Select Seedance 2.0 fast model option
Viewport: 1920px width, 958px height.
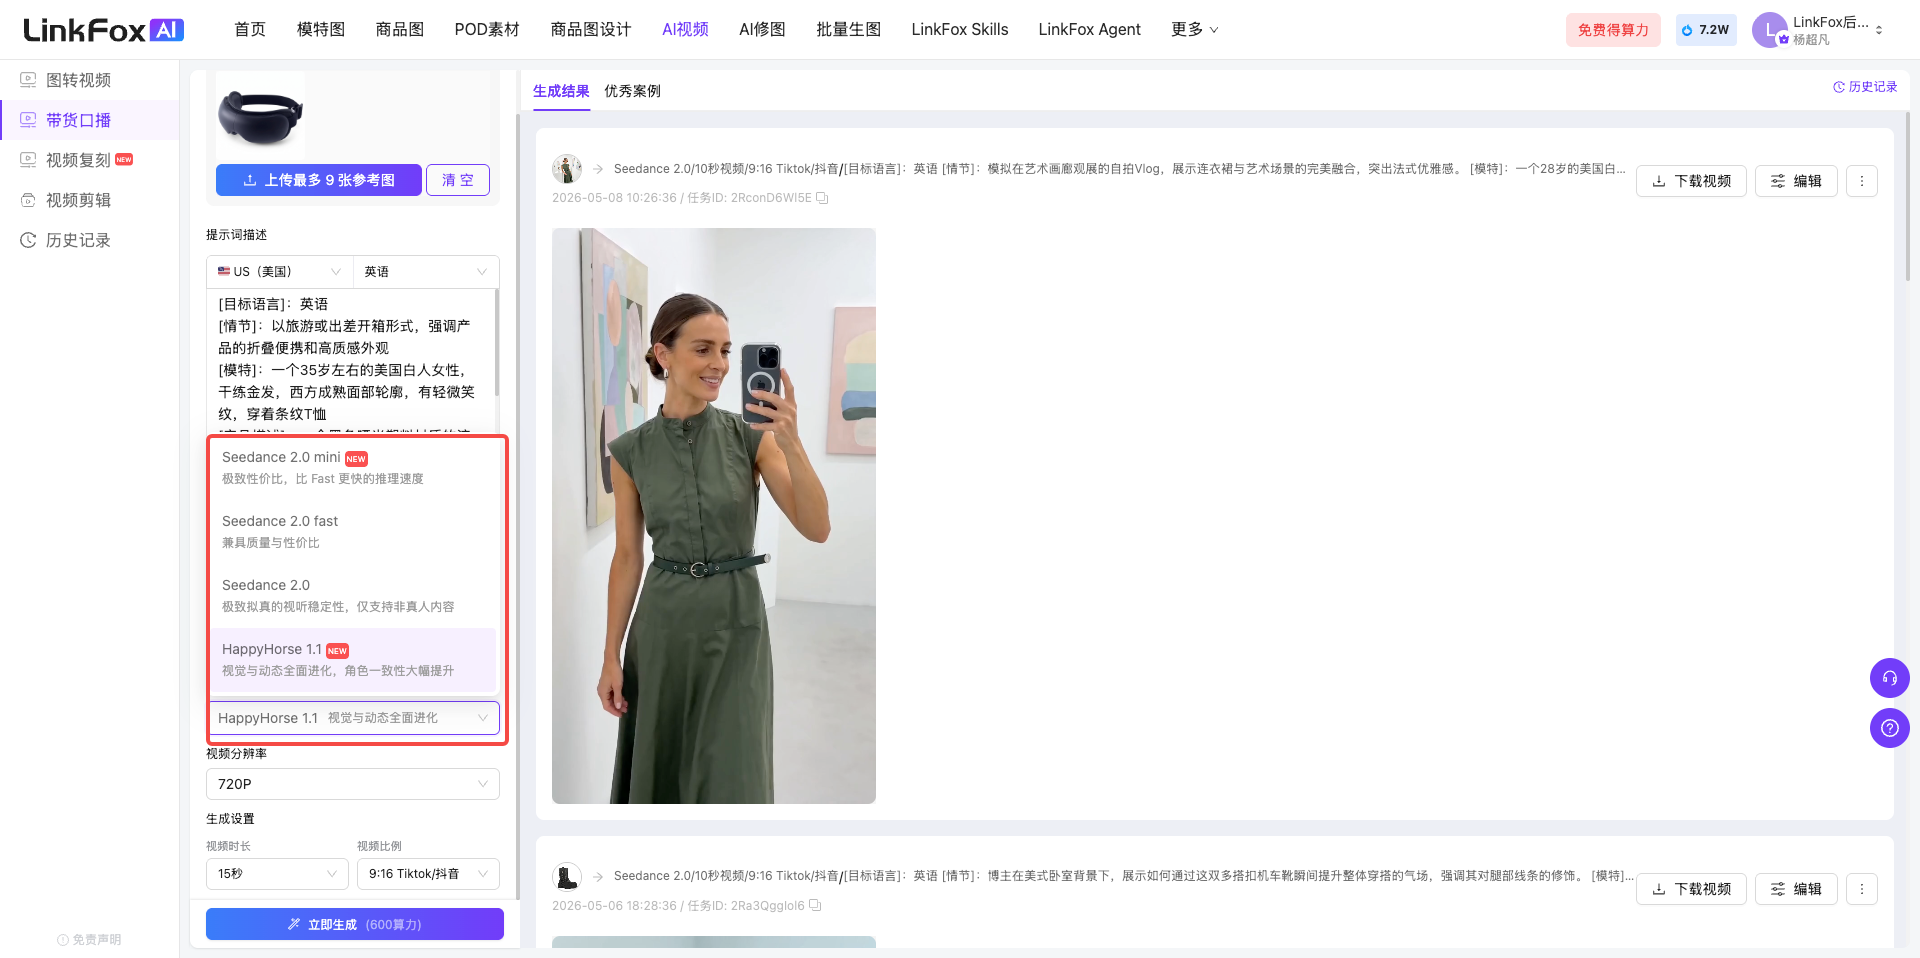(x=353, y=531)
